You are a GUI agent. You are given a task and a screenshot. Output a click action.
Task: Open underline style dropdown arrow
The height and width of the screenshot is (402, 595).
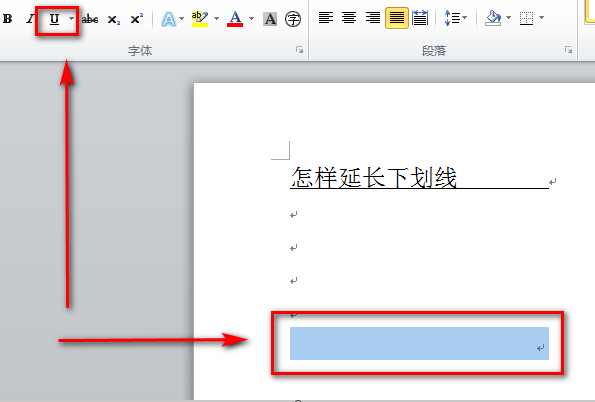[x=71, y=18]
